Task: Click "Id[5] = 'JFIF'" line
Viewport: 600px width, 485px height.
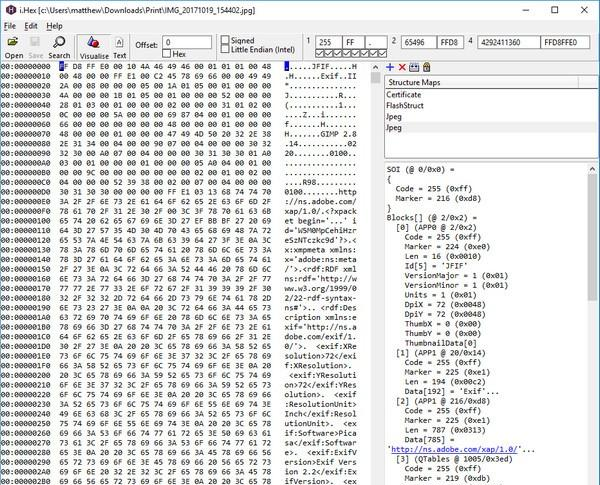Action: click(436, 266)
